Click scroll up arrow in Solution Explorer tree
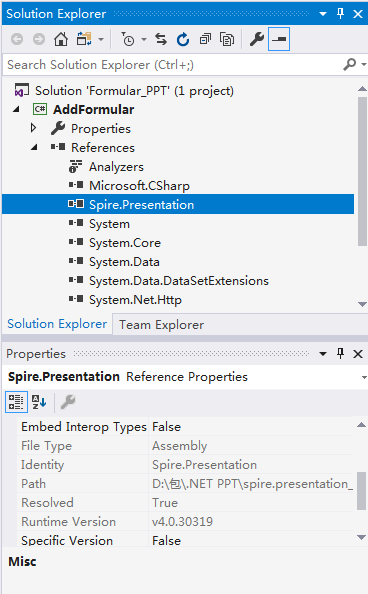The width and height of the screenshot is (368, 594). point(362,89)
